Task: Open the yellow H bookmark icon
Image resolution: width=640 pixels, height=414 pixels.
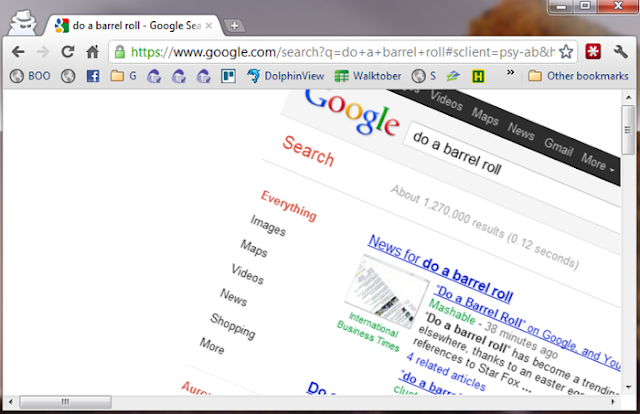Action: [478, 76]
